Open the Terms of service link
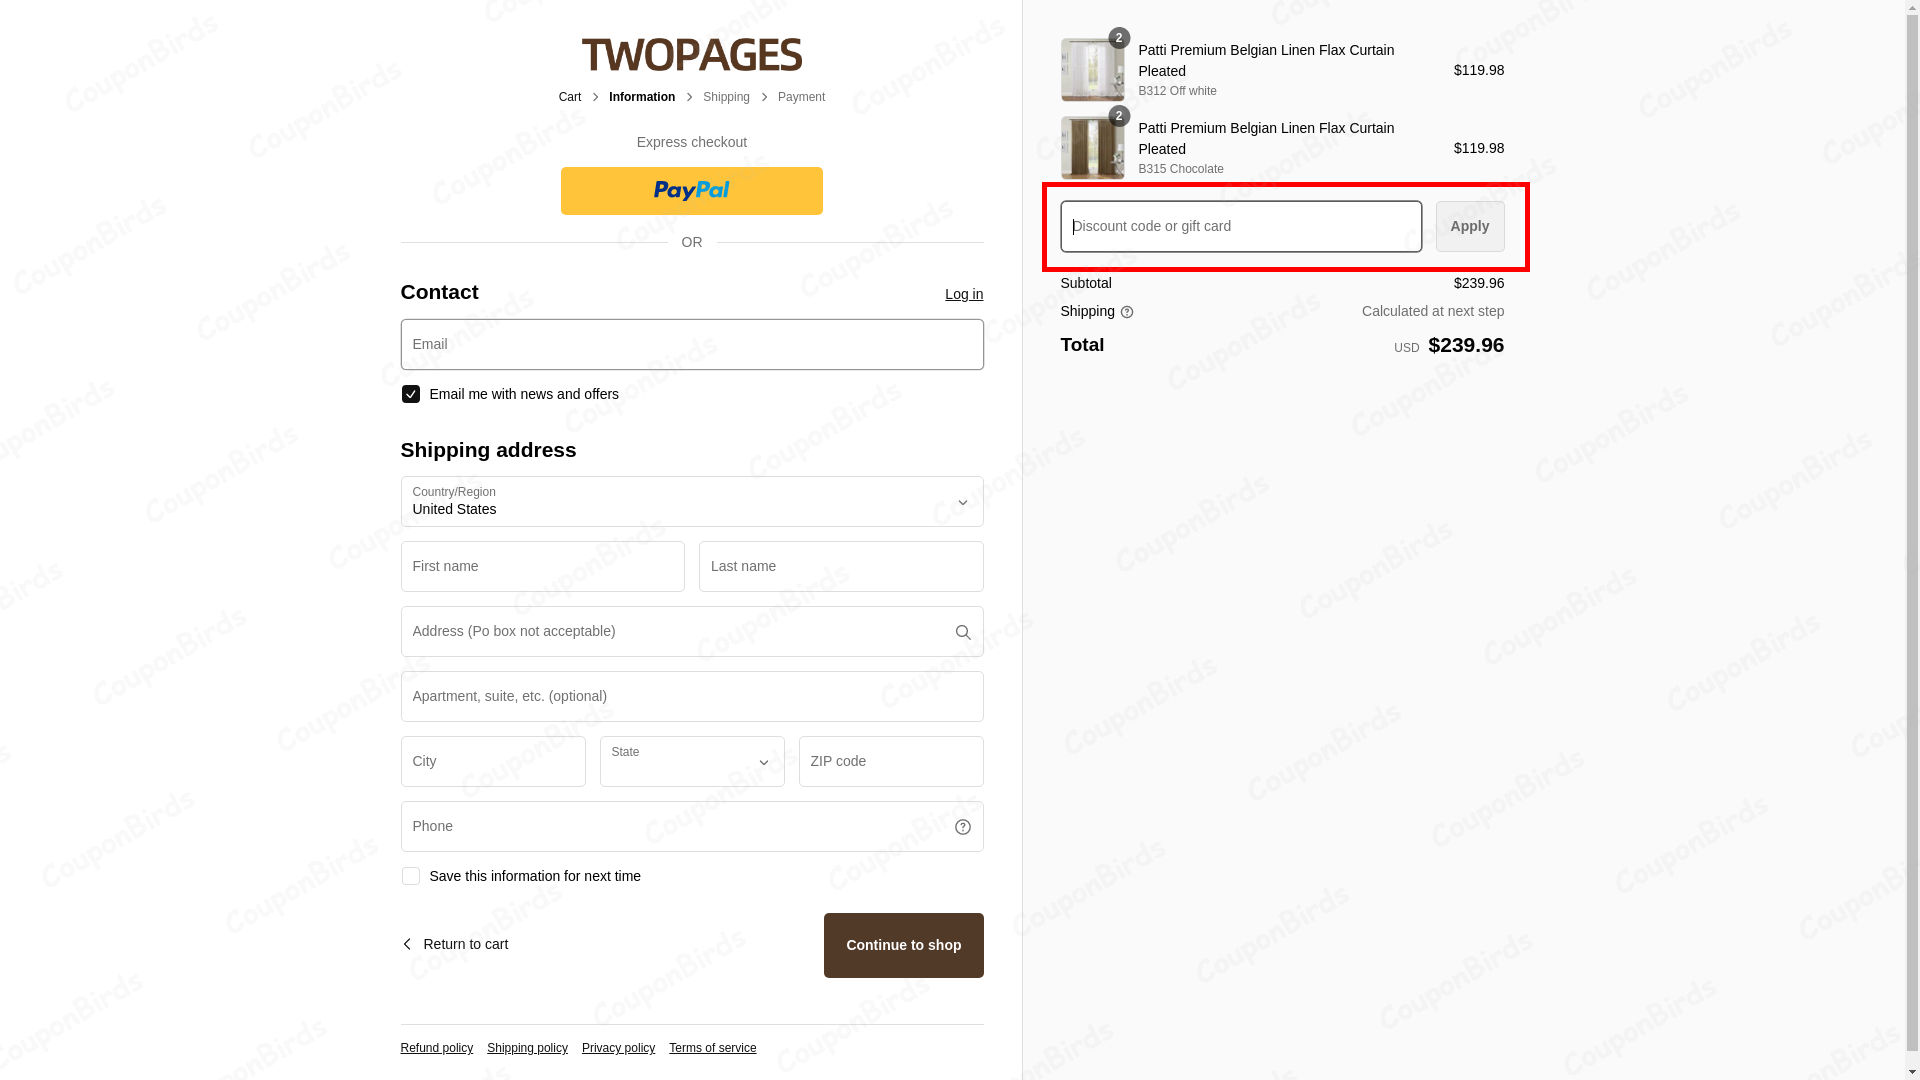The image size is (1920, 1080). pos(713,1048)
